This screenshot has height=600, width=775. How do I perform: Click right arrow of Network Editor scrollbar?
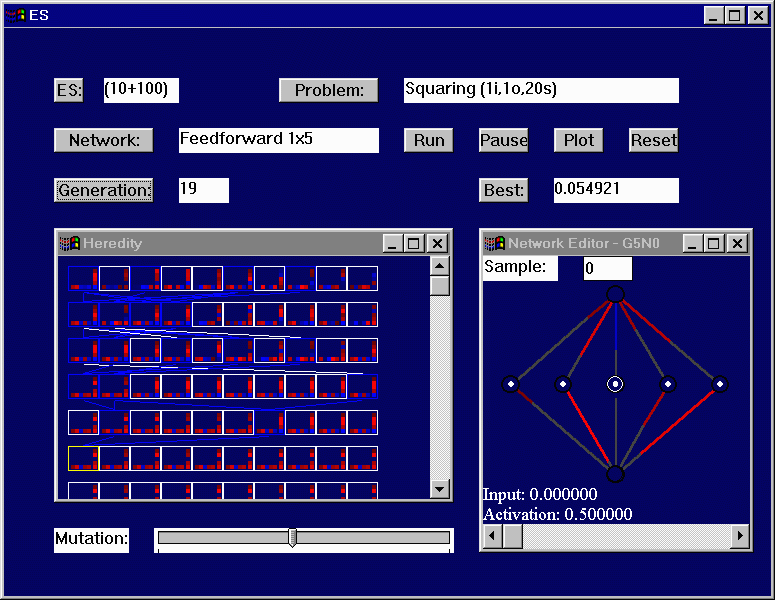coord(740,537)
